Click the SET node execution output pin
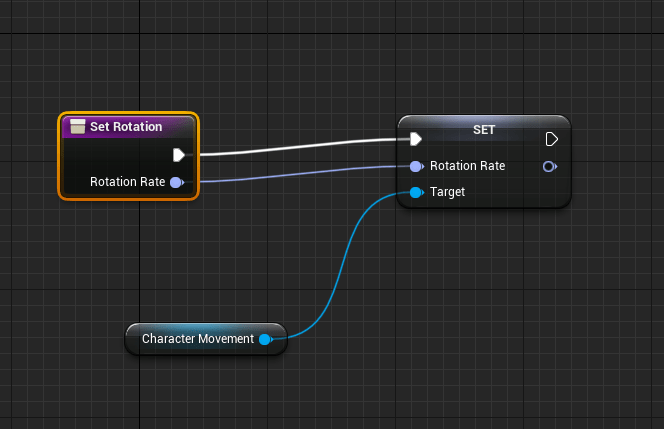The width and height of the screenshot is (664, 429). click(551, 139)
